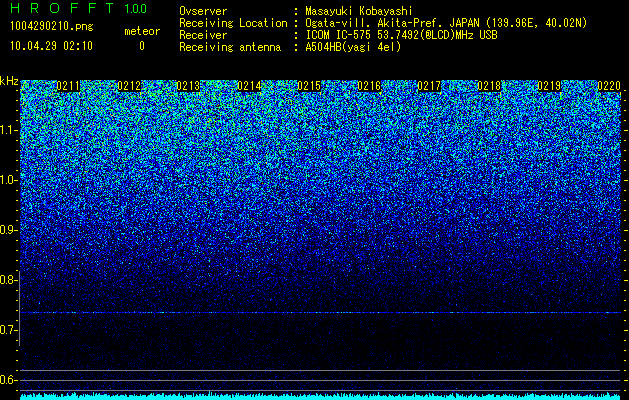Click the 0.8 kHz axis label

point(9,280)
